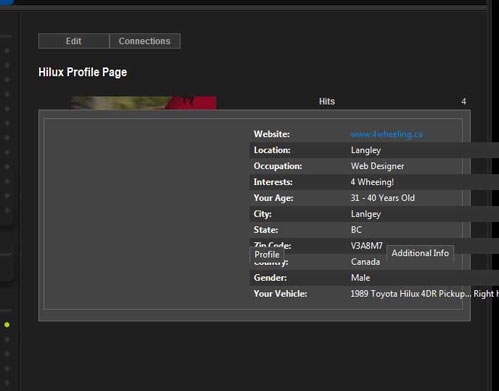Click the Occupation value Web Designer
499x391 pixels.
point(377,166)
